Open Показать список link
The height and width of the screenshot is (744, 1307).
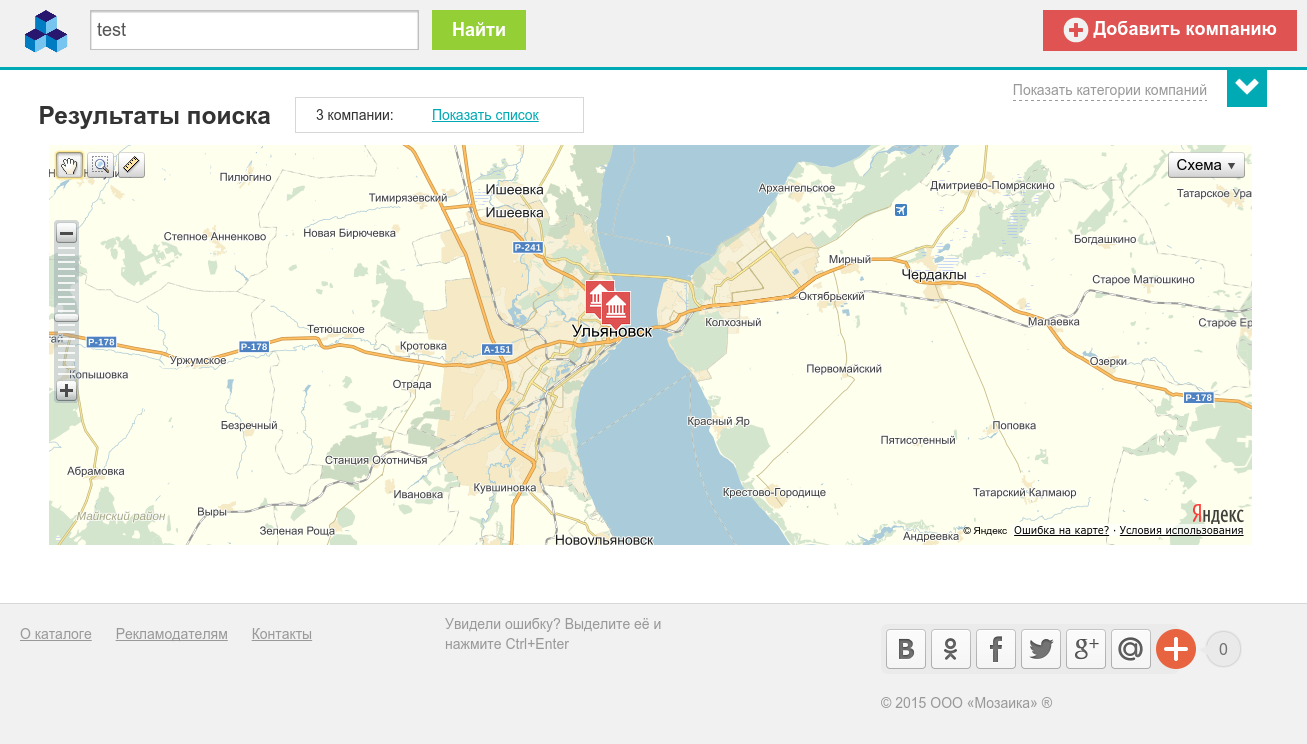click(x=485, y=115)
